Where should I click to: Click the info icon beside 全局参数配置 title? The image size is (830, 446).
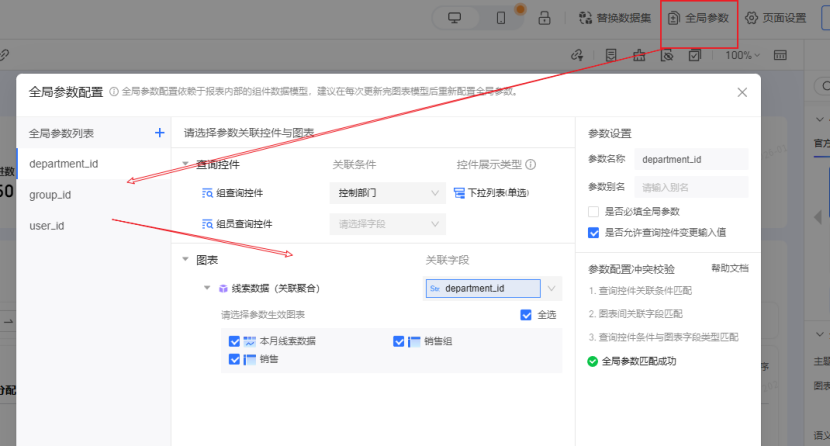(114, 92)
